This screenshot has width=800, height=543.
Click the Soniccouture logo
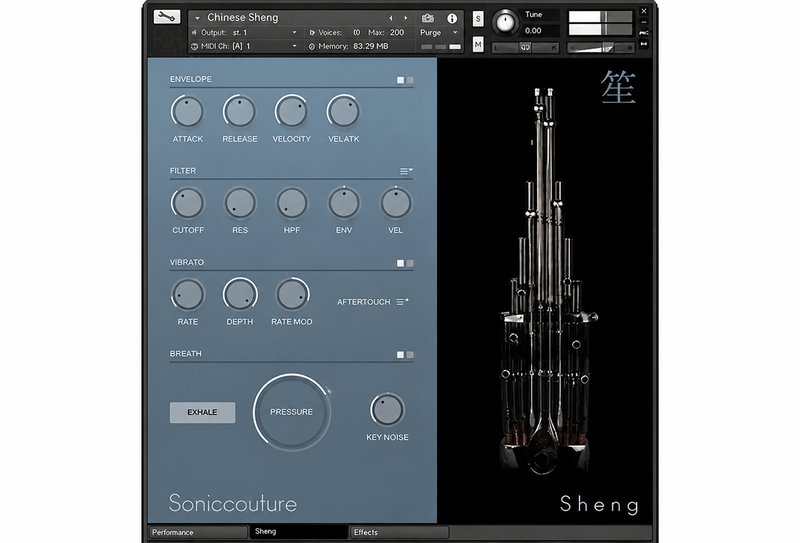(x=233, y=503)
